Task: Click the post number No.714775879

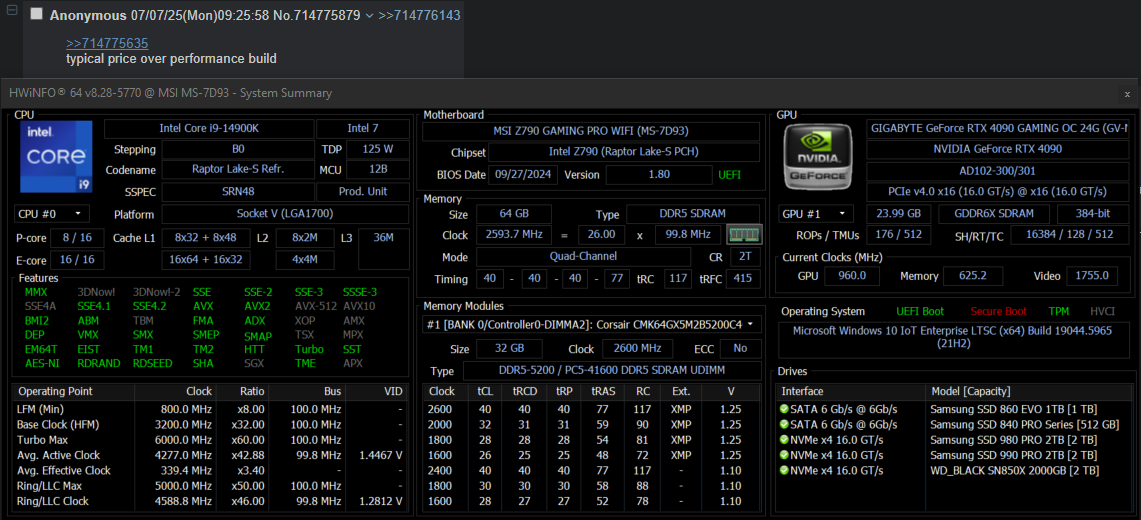Action: point(317,15)
